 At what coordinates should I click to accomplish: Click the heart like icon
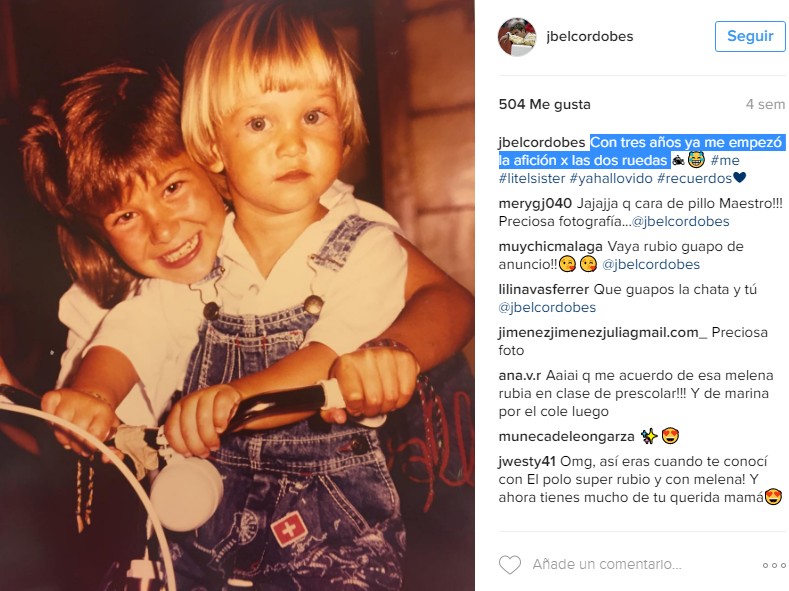pyautogui.click(x=510, y=564)
